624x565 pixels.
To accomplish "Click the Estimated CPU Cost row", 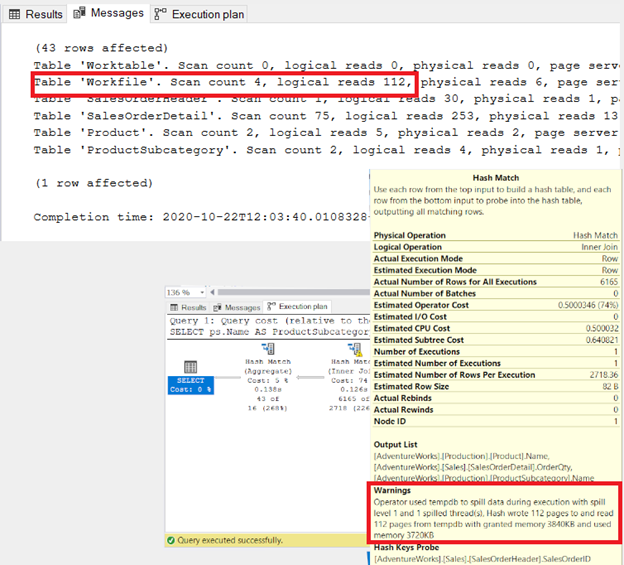I will coord(495,328).
